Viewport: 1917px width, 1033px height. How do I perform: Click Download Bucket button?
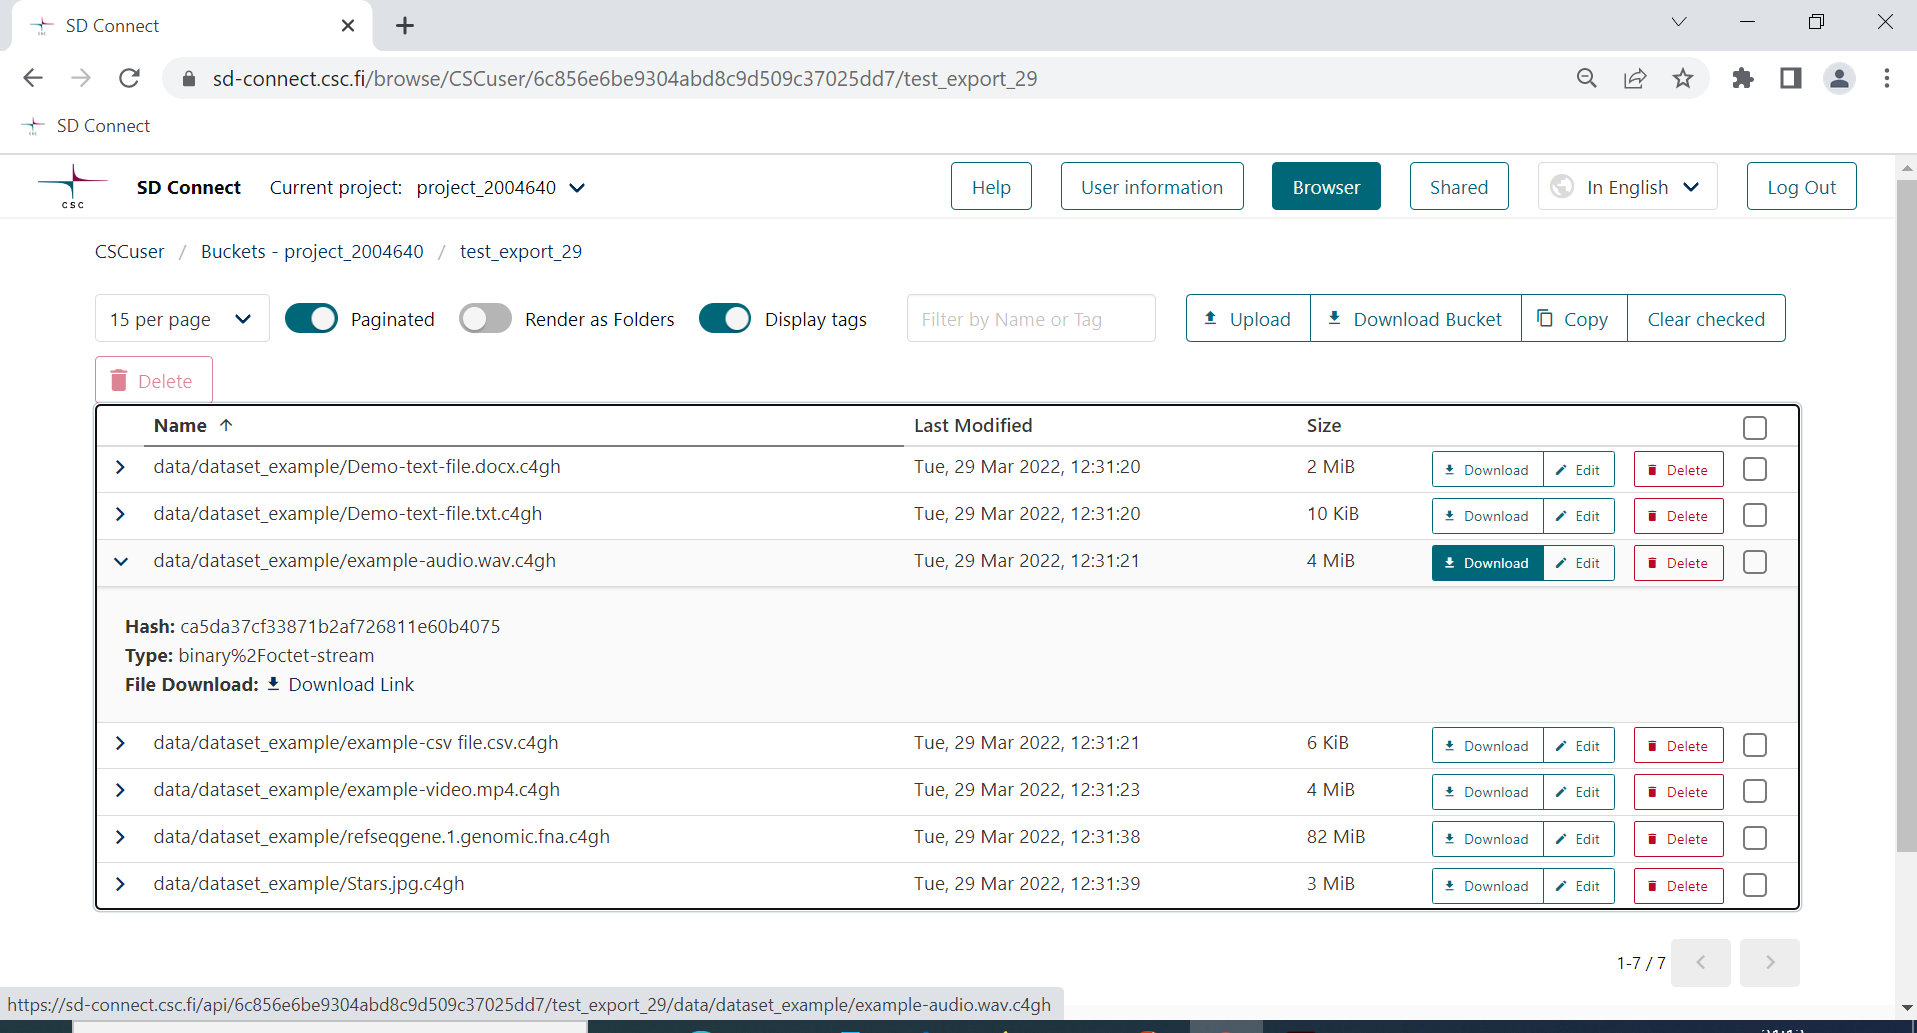pos(1416,319)
